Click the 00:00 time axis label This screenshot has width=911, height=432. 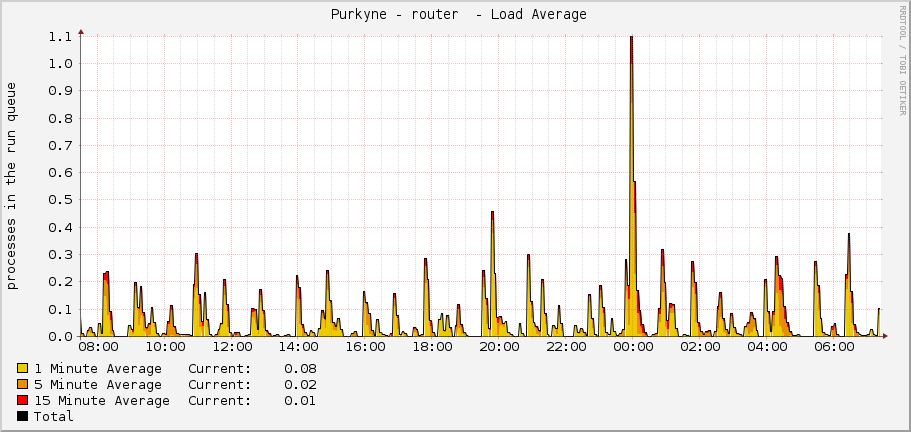point(632,347)
